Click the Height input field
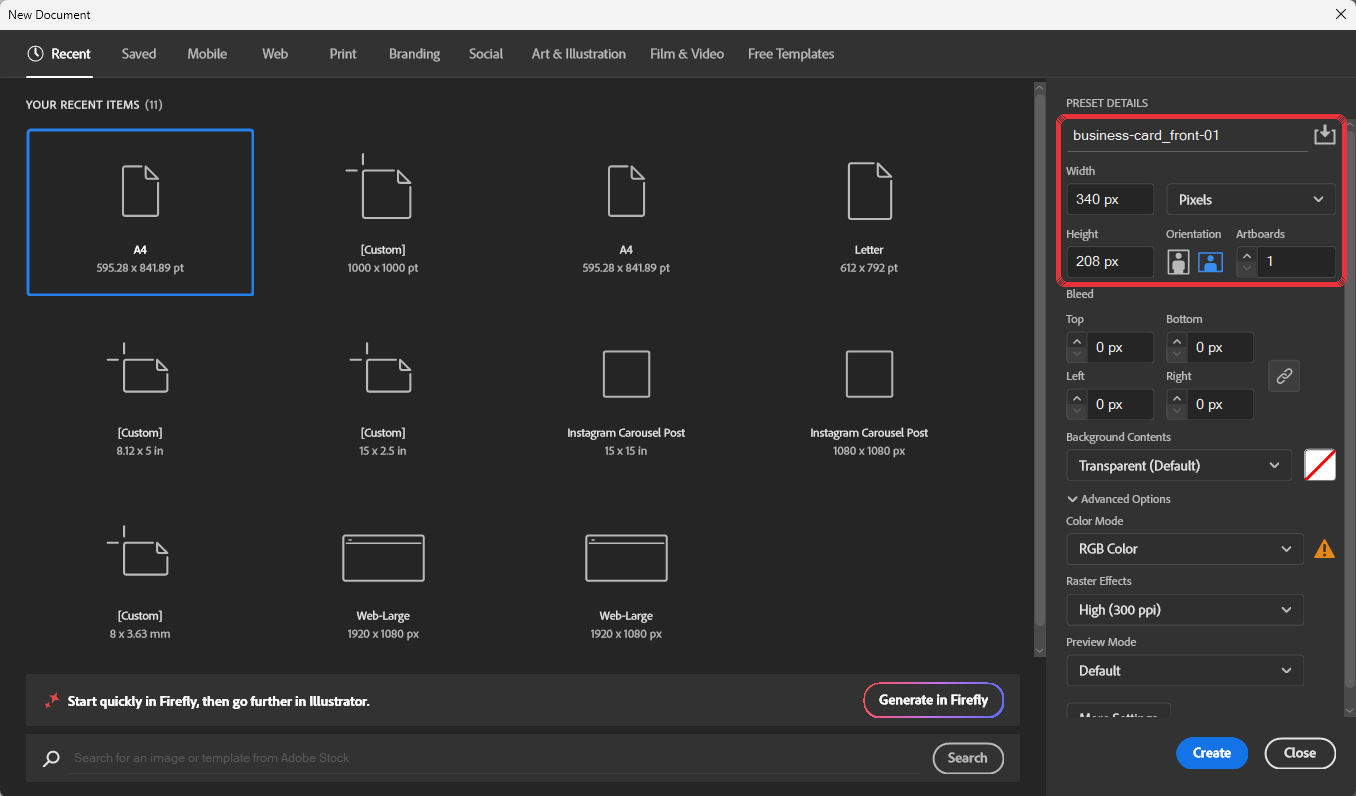This screenshot has width=1356, height=796. [1110, 261]
